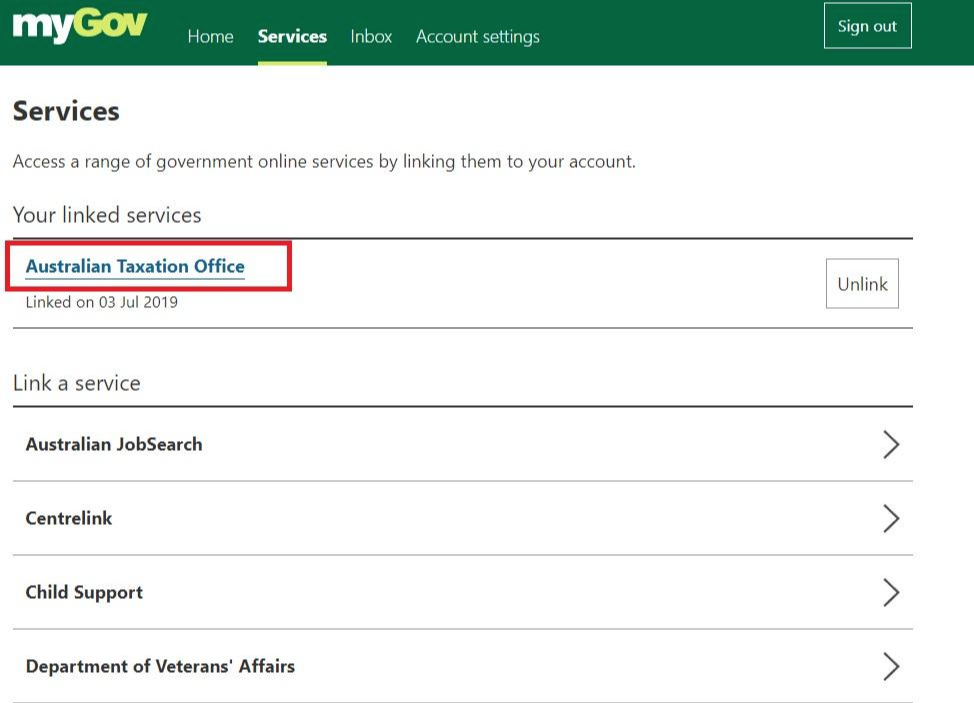This screenshot has width=974, height=703.
Task: Click the 'Your linked services' heading
Action: (x=107, y=215)
